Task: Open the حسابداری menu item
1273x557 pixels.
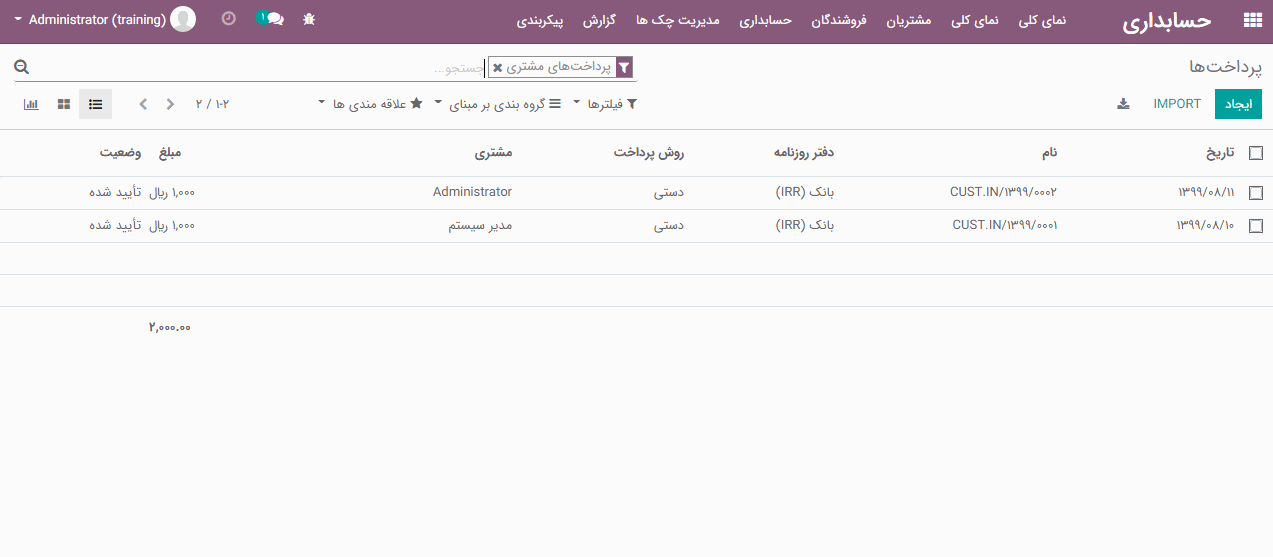Action: [x=766, y=20]
